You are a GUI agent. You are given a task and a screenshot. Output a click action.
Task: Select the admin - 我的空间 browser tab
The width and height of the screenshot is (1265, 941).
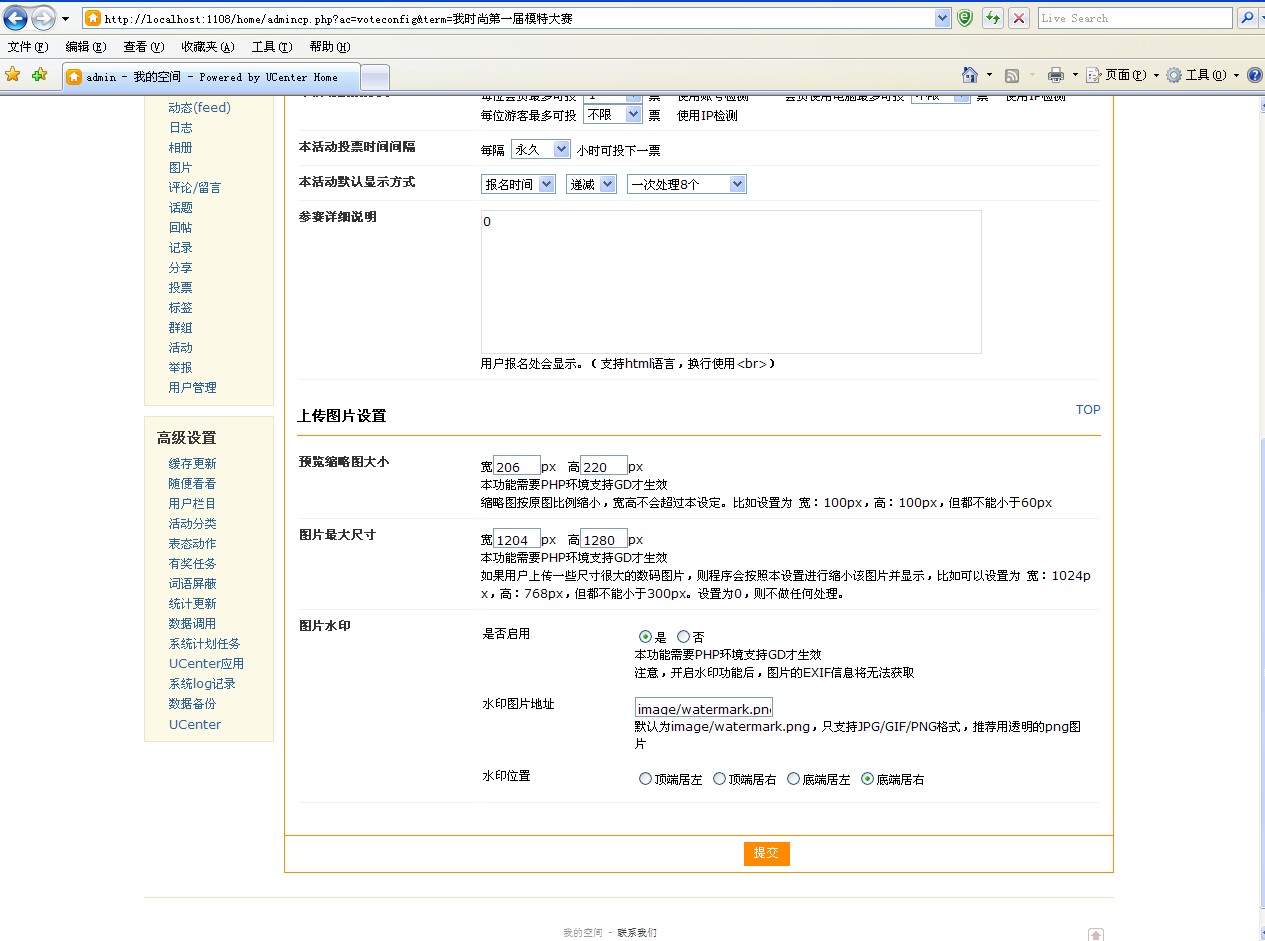coord(210,77)
